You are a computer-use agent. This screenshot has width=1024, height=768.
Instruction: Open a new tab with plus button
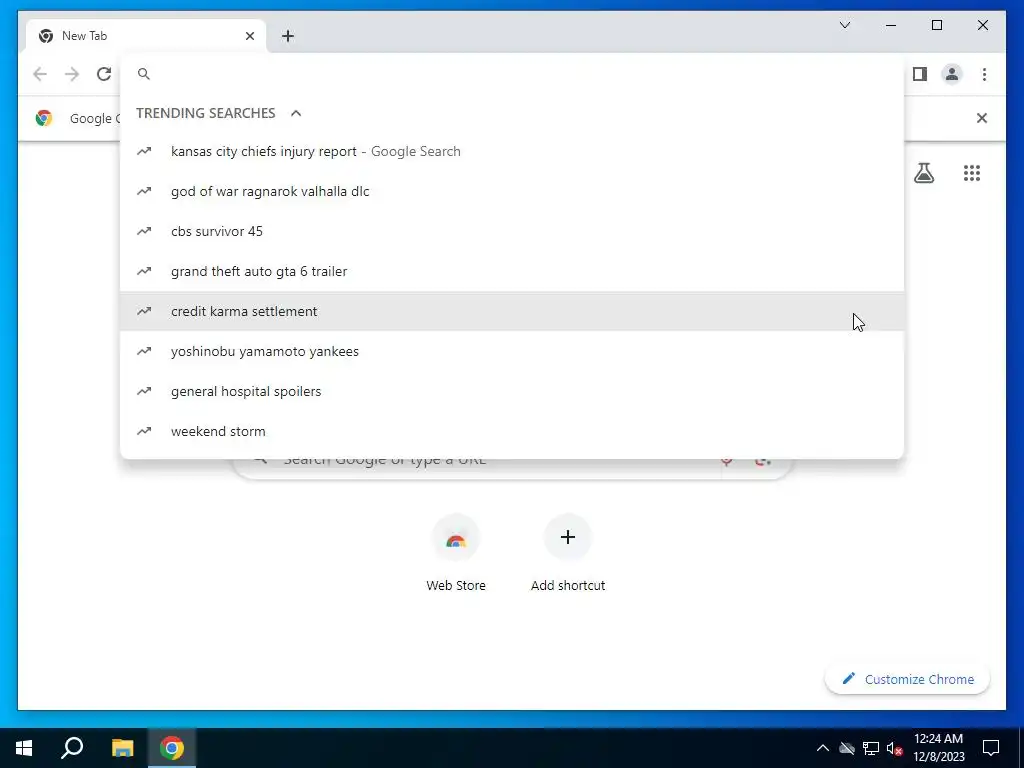click(x=288, y=36)
